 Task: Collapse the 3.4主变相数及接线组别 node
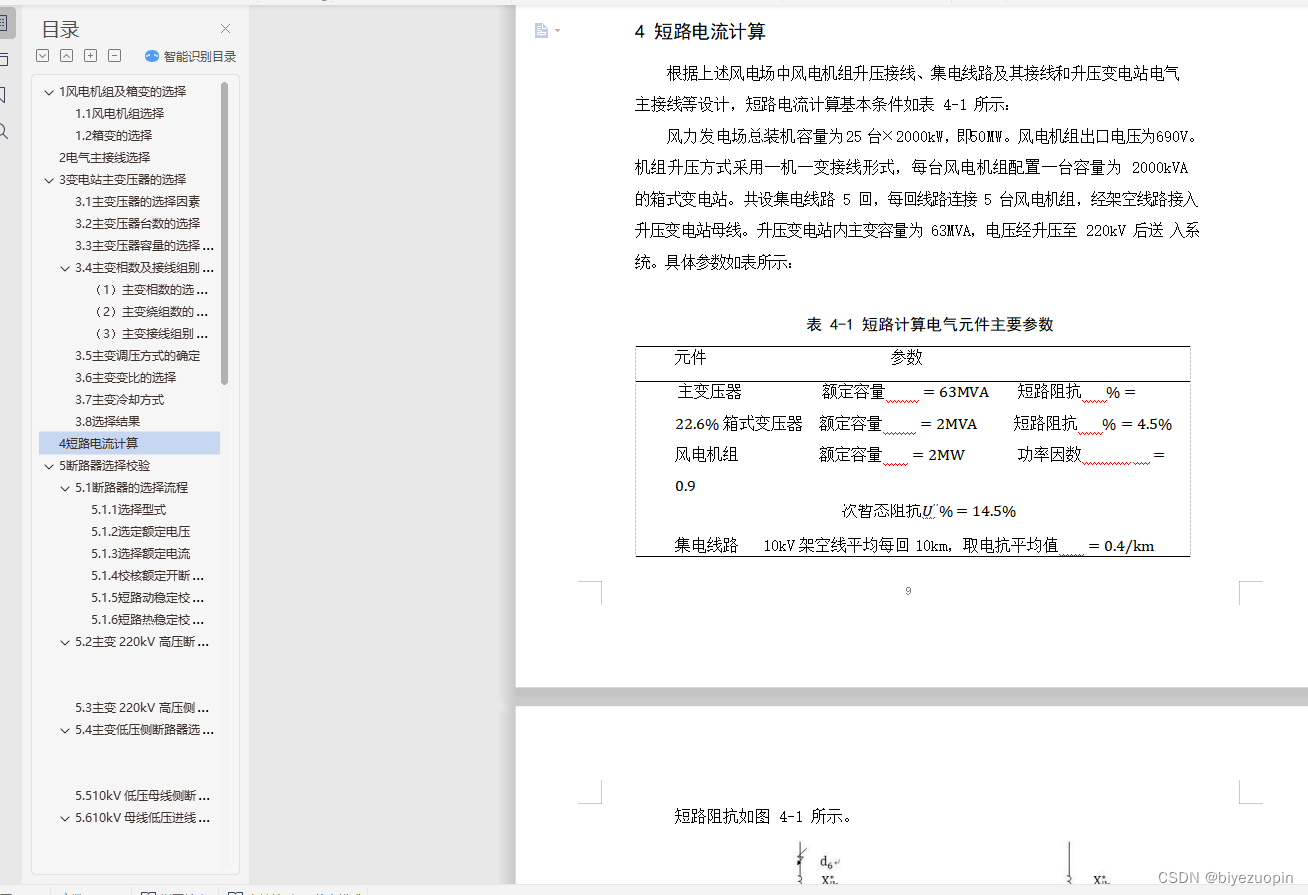coord(65,267)
